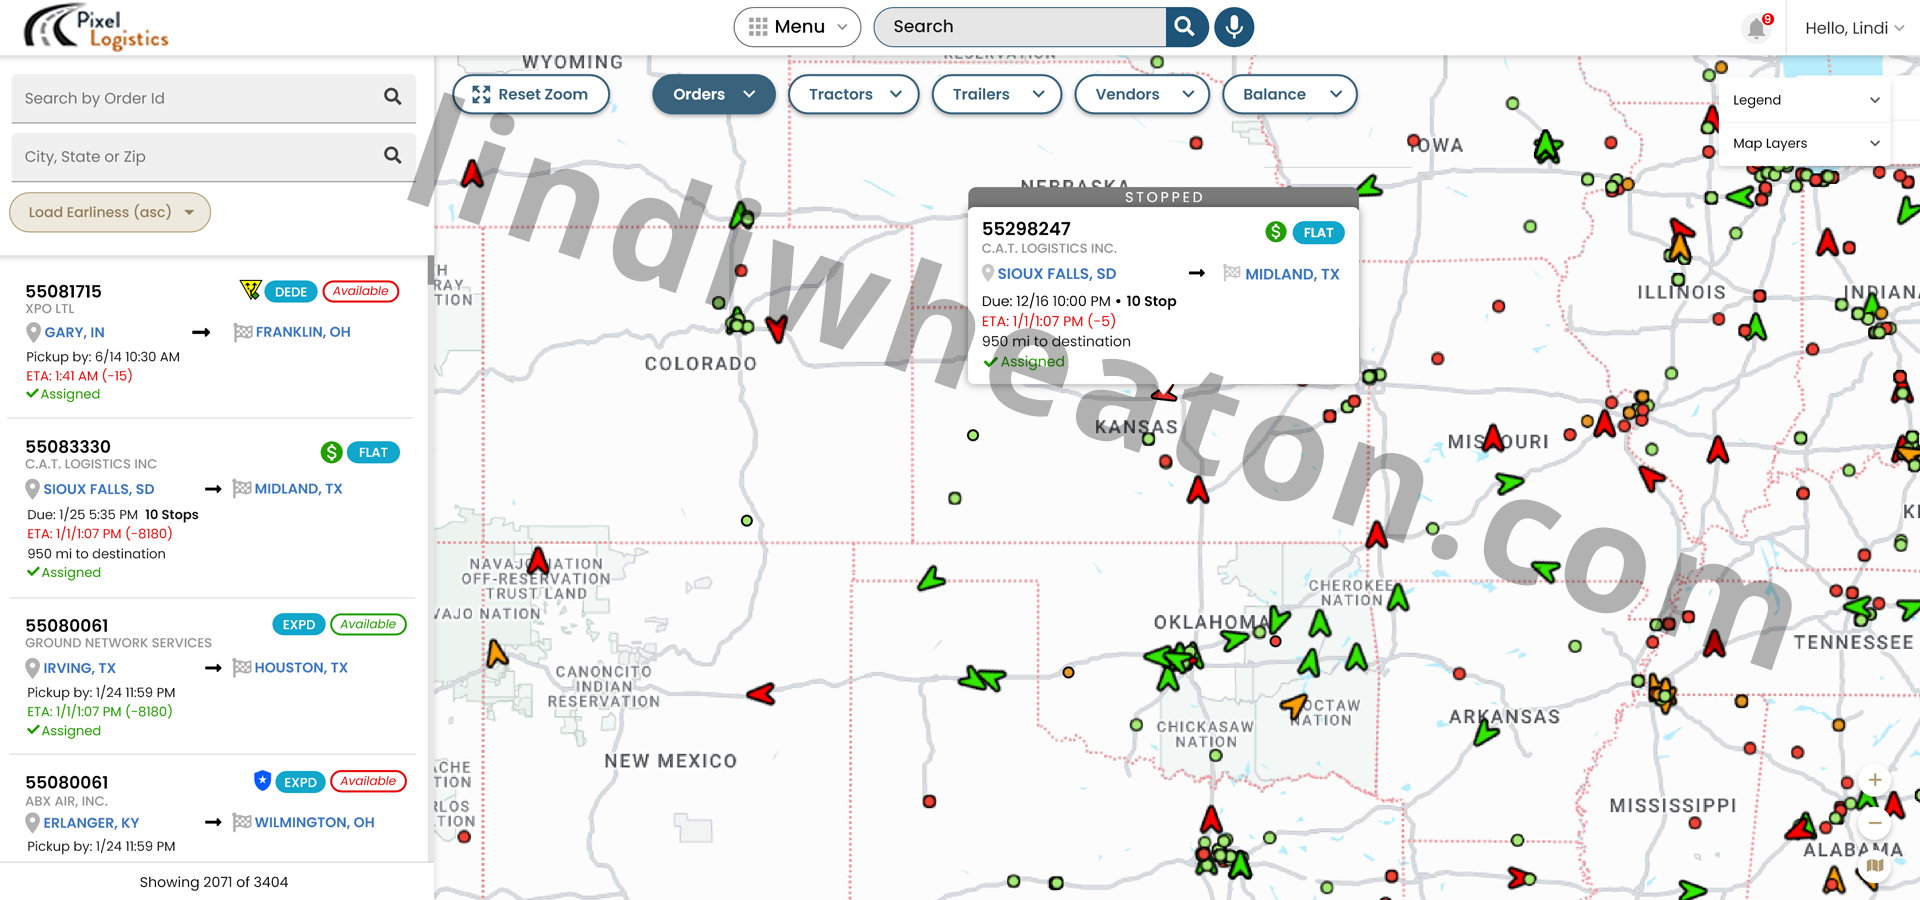Expand the Map Layers panel
Viewport: 1920px width, 900px height.
click(1805, 143)
